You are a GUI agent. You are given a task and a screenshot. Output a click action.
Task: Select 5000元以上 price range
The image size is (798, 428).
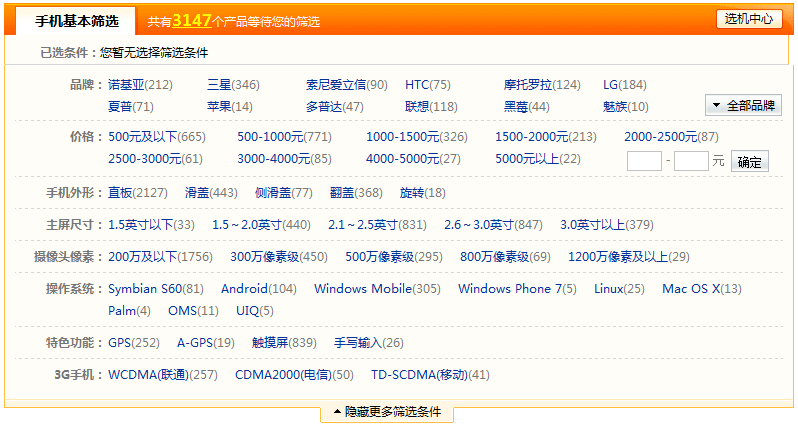[526, 159]
